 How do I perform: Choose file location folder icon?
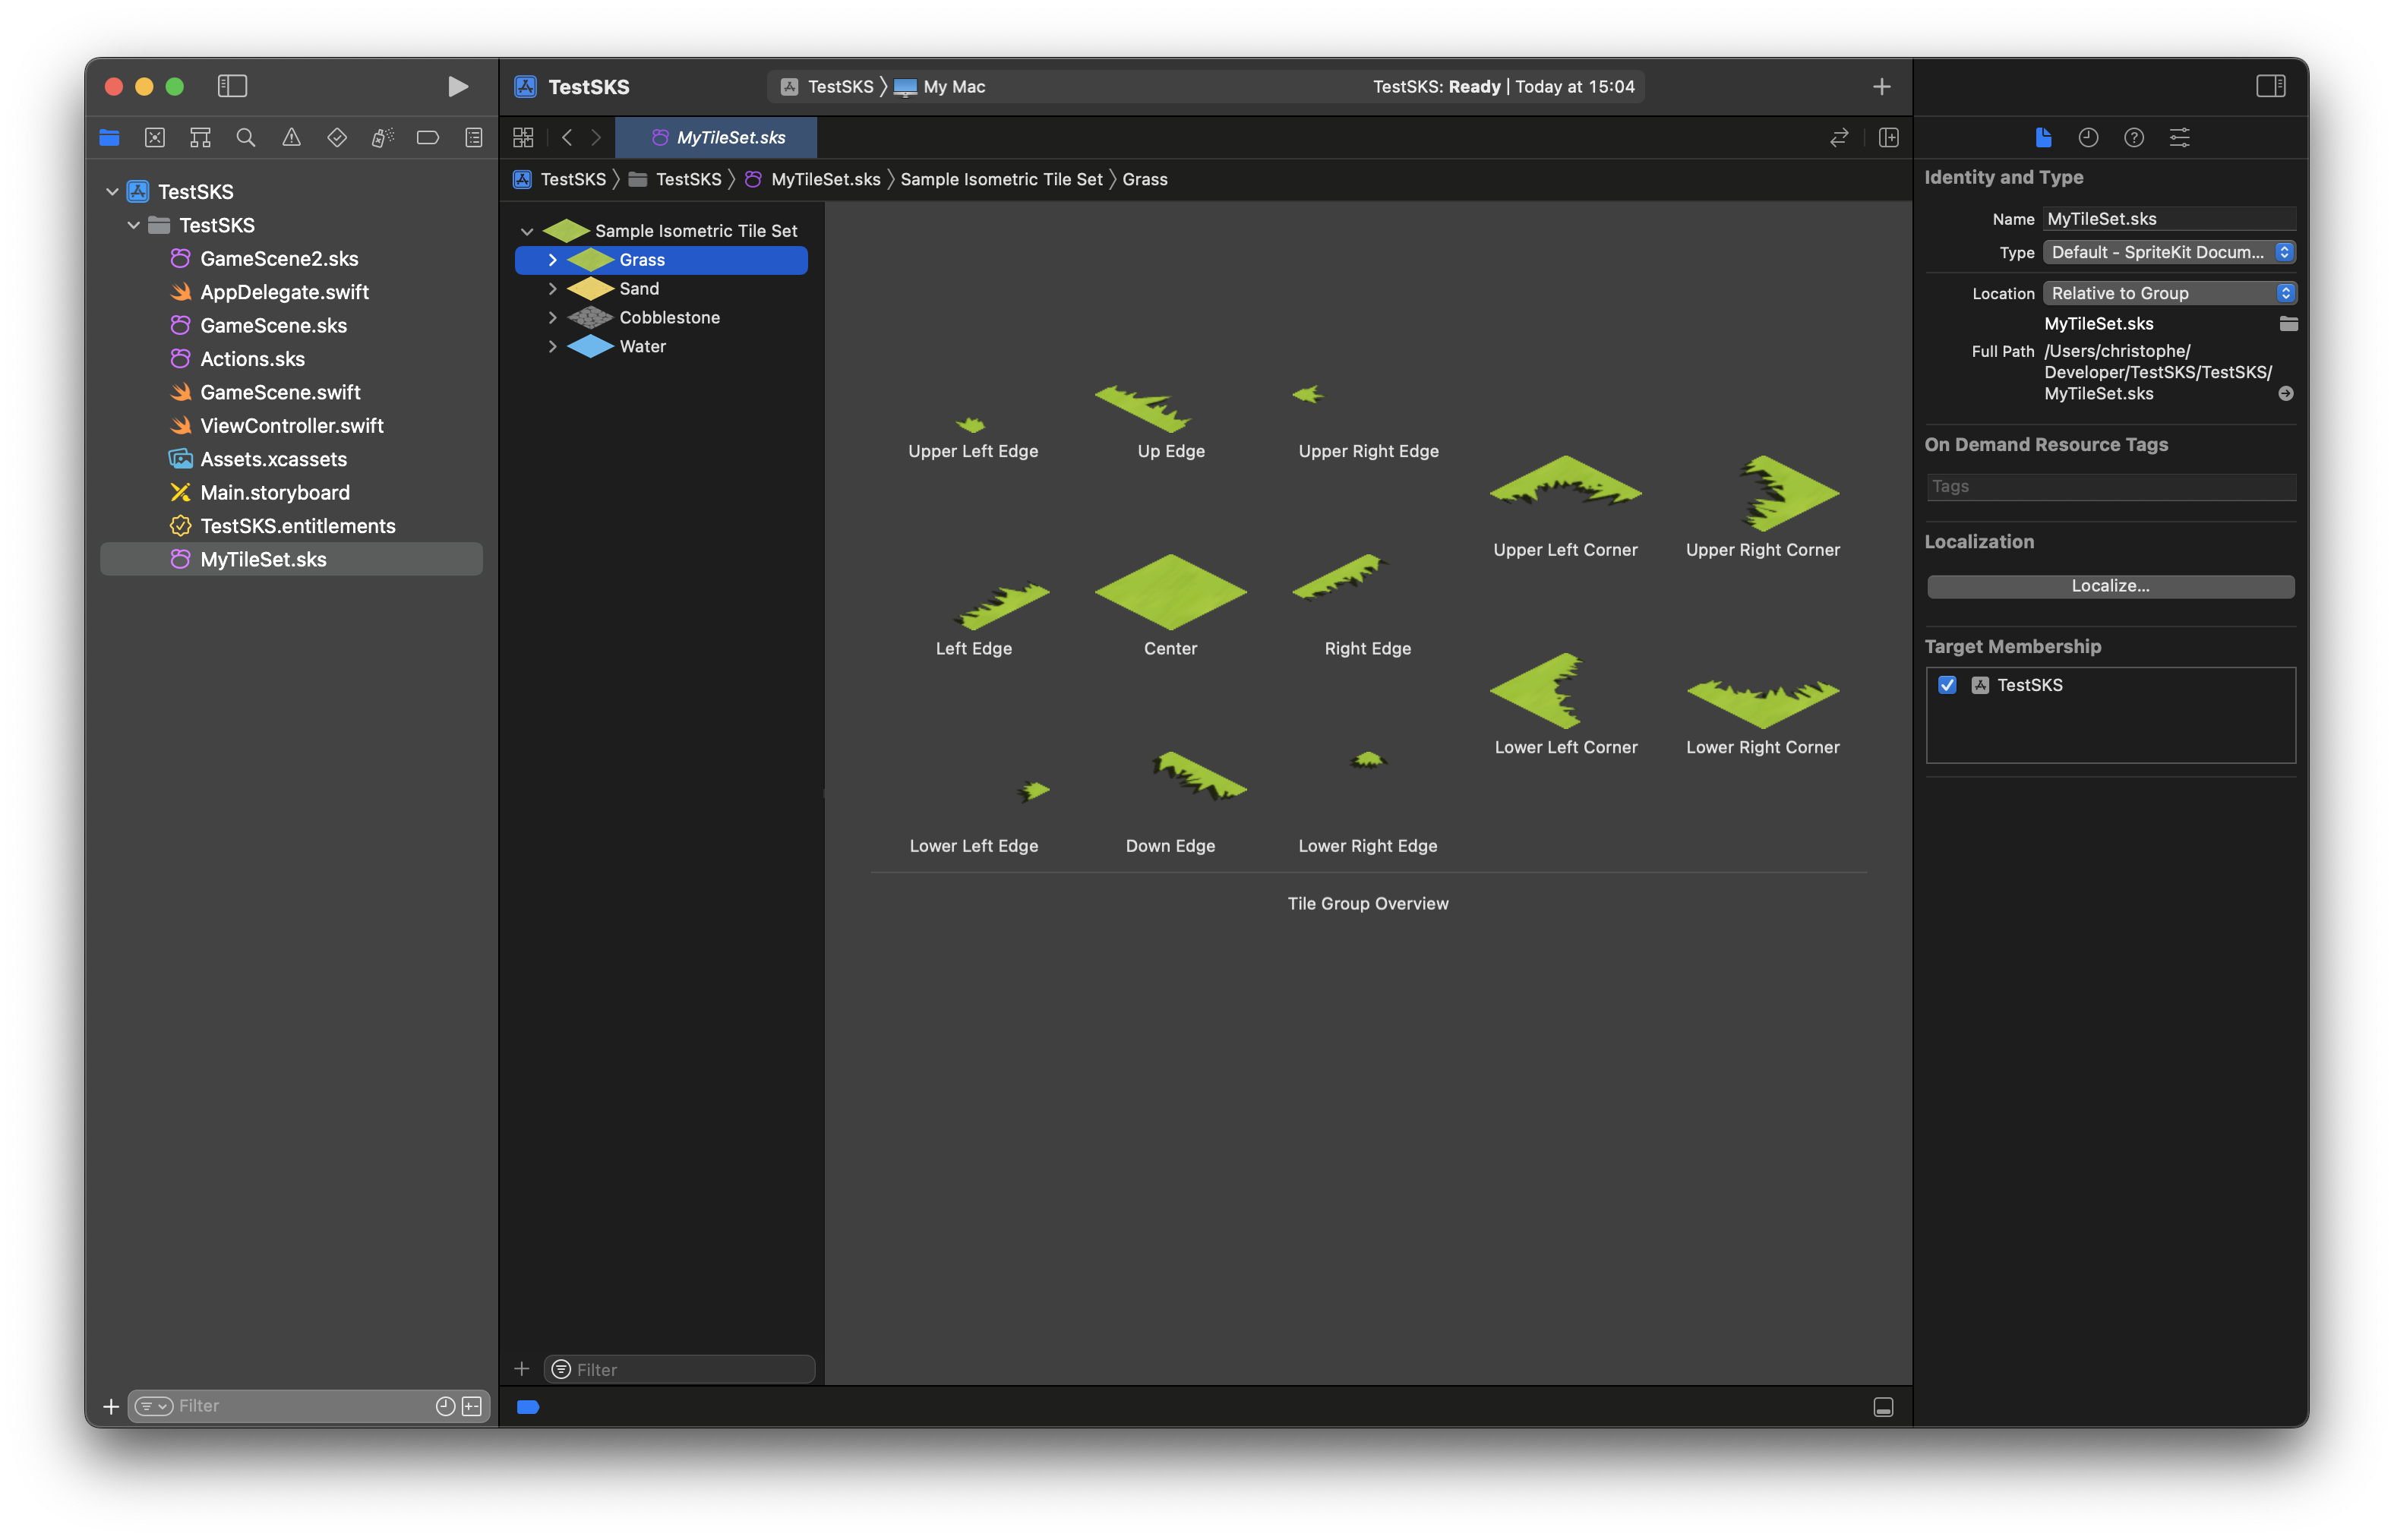pos(2288,324)
